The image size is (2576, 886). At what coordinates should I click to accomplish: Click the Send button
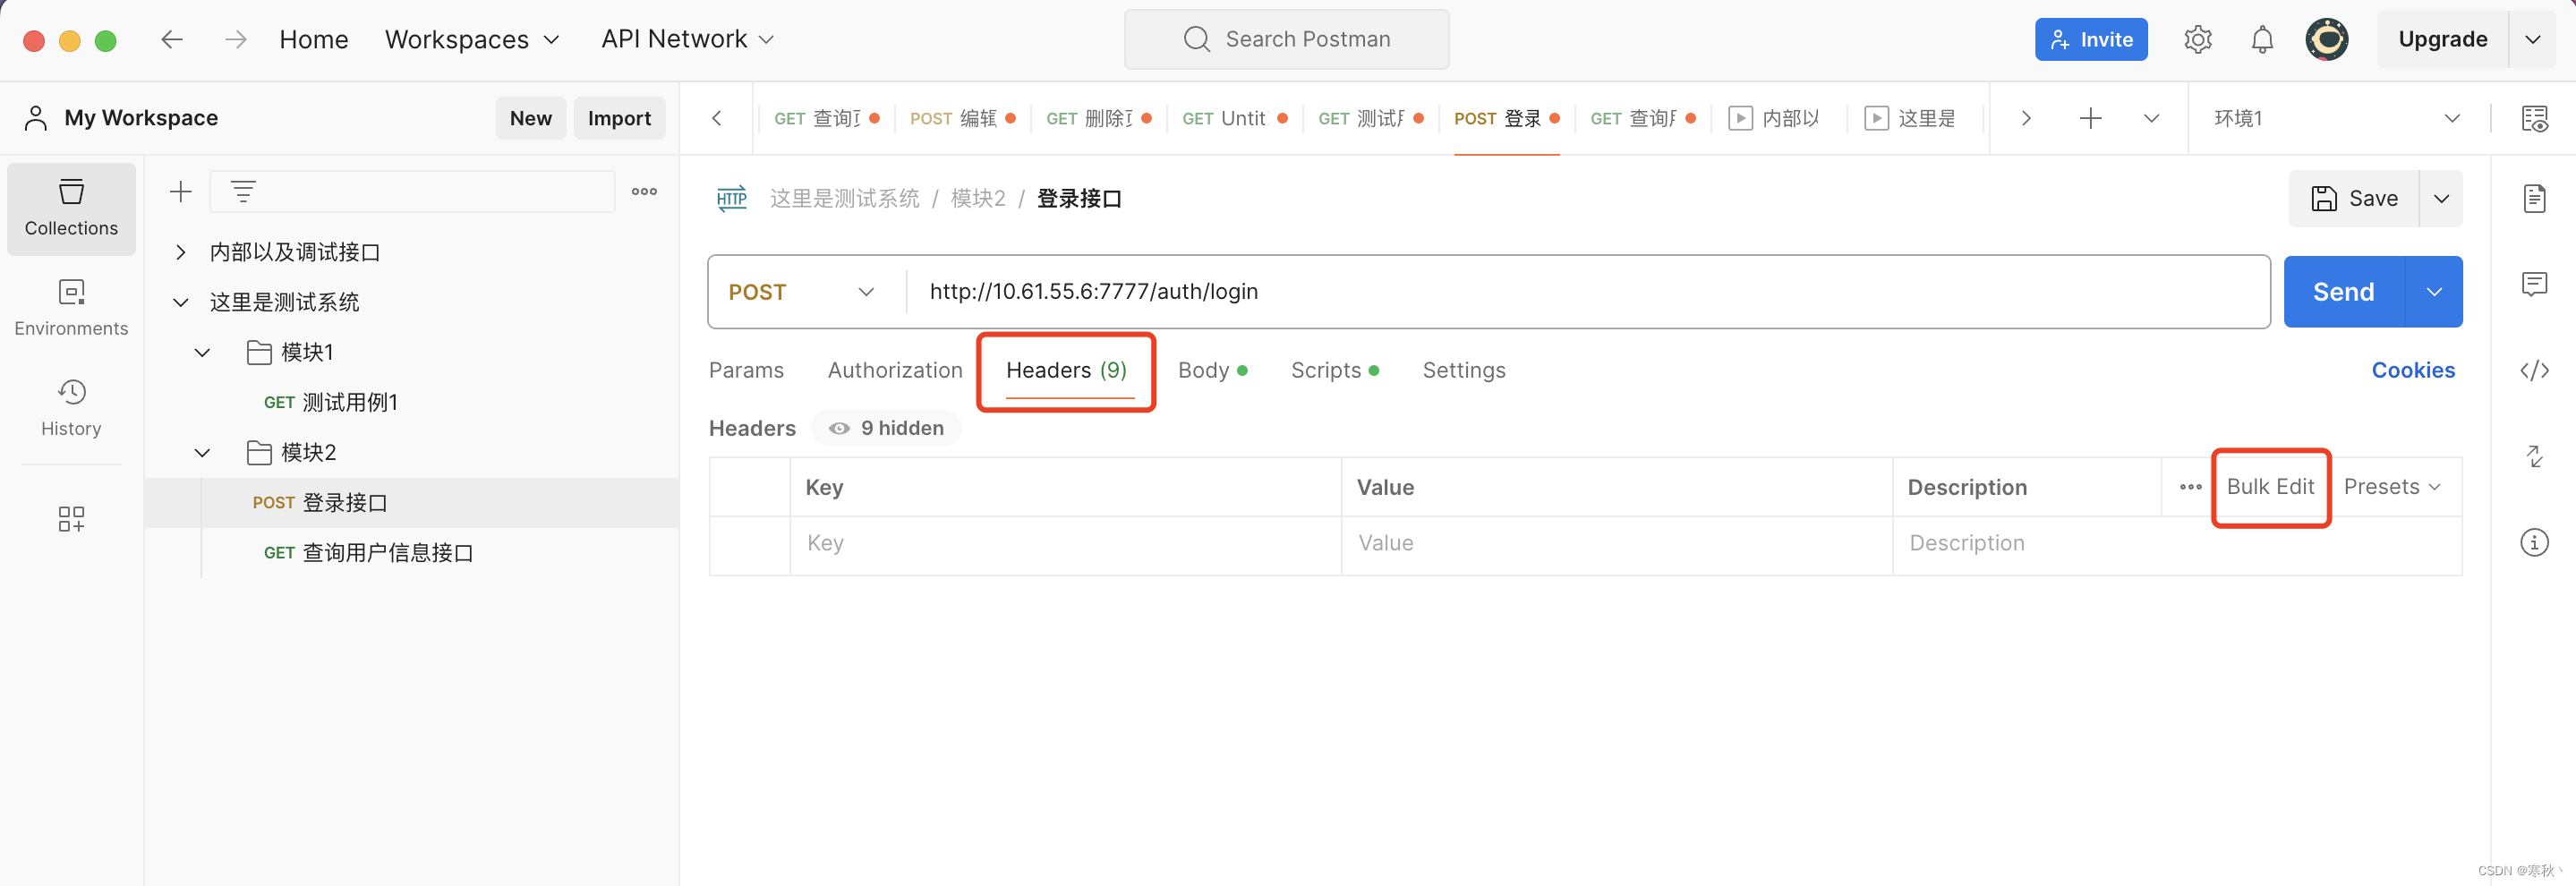(2342, 291)
